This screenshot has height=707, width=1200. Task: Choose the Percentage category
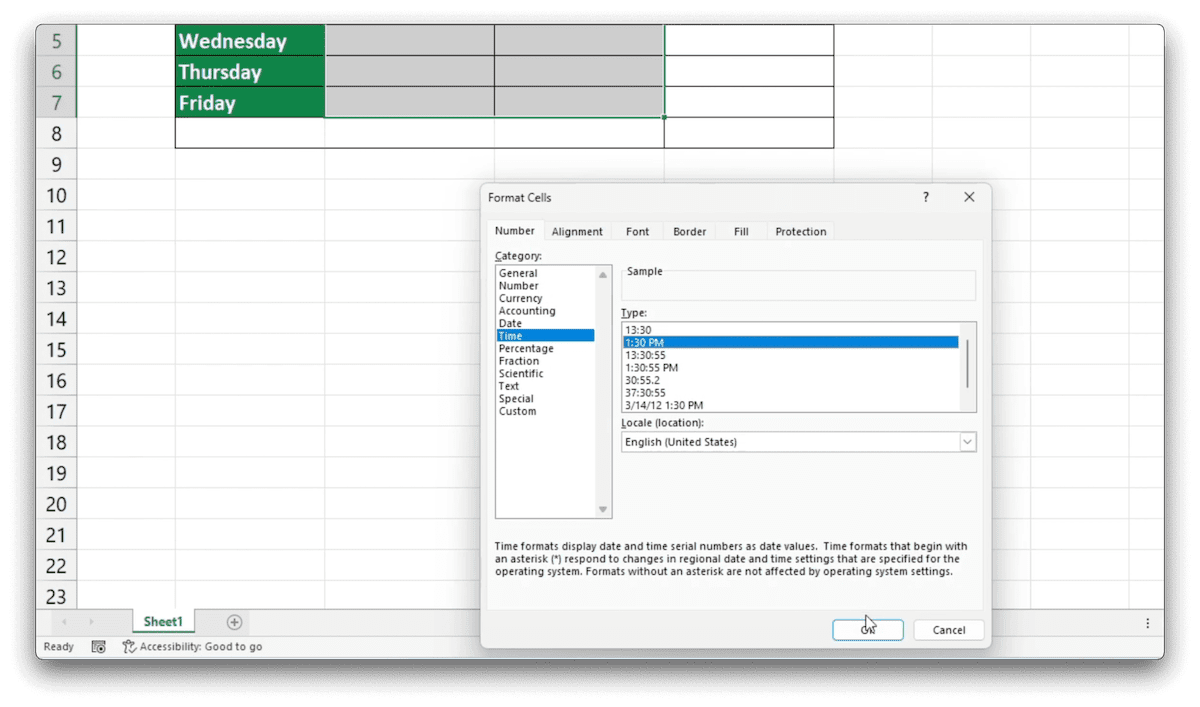pos(545,349)
